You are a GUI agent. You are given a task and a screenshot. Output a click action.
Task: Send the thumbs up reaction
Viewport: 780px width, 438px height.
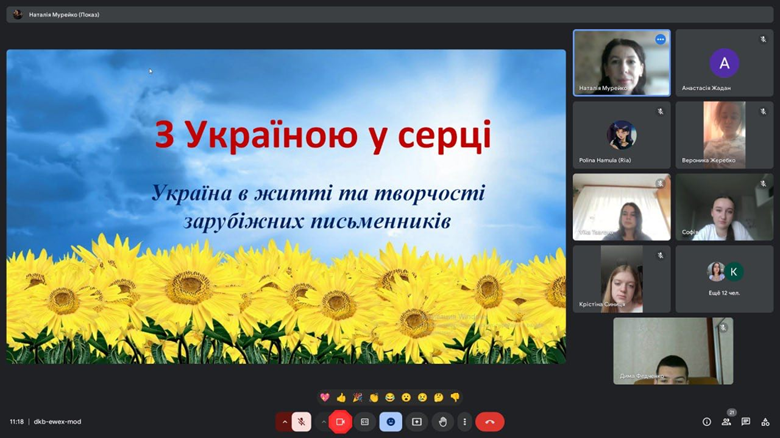point(341,397)
